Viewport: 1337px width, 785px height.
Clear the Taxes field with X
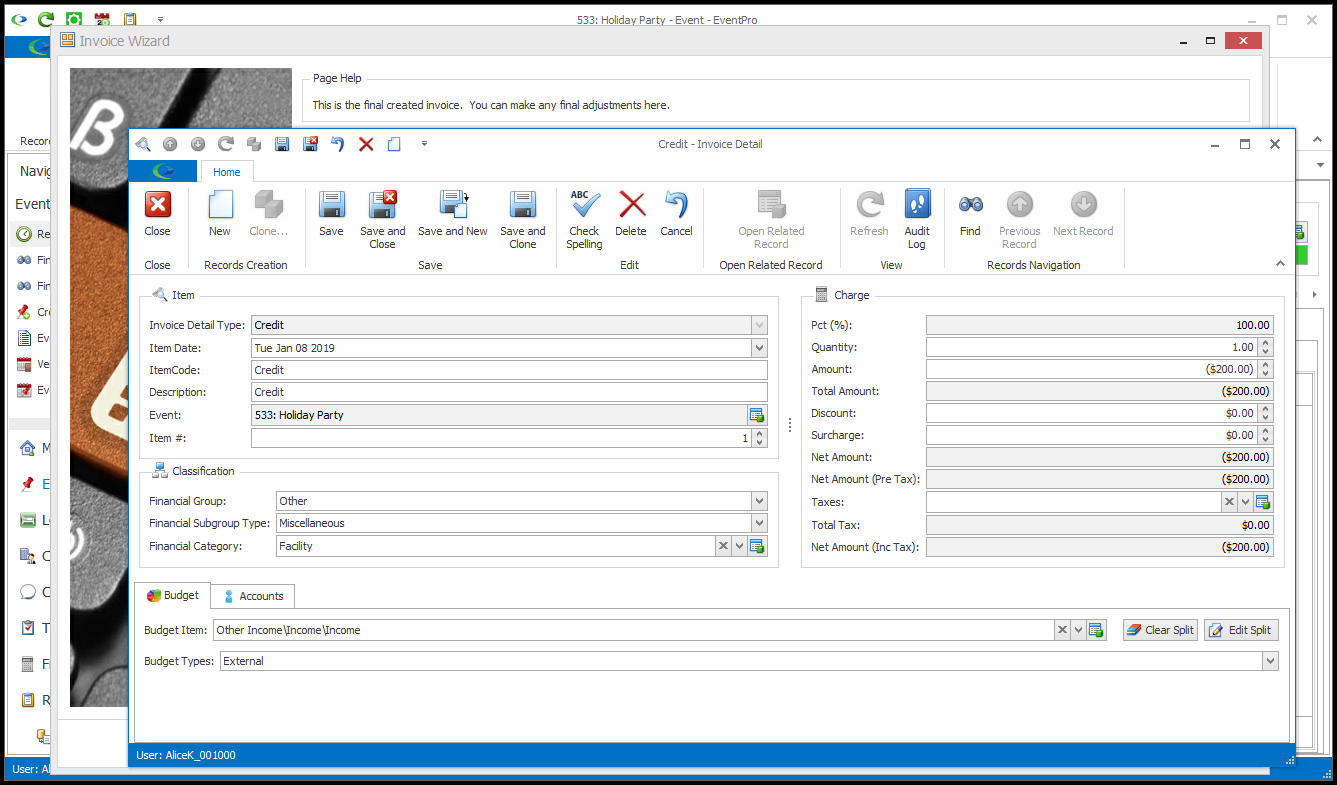[1229, 502]
